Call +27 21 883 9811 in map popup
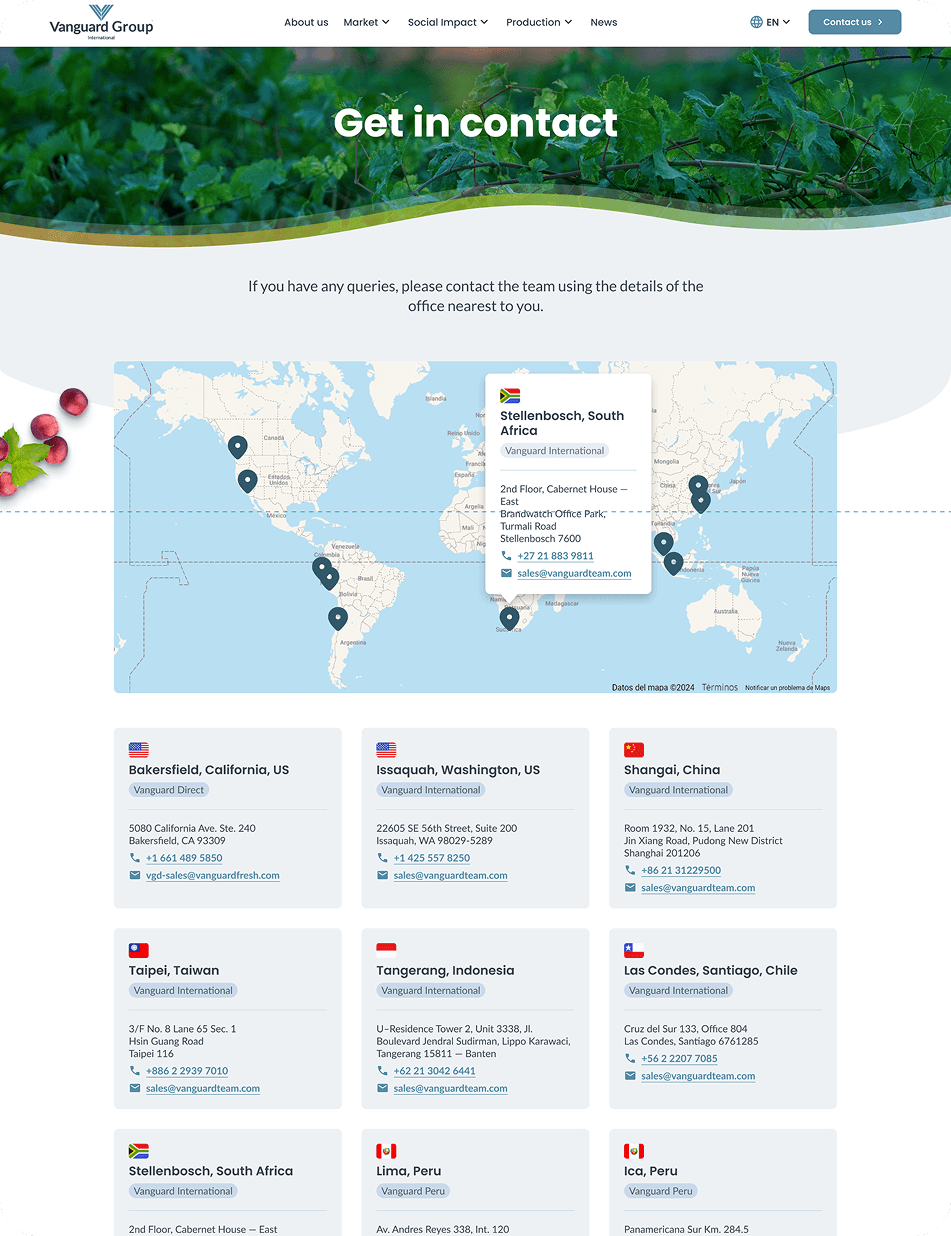This screenshot has height=1236, width=951. (555, 556)
